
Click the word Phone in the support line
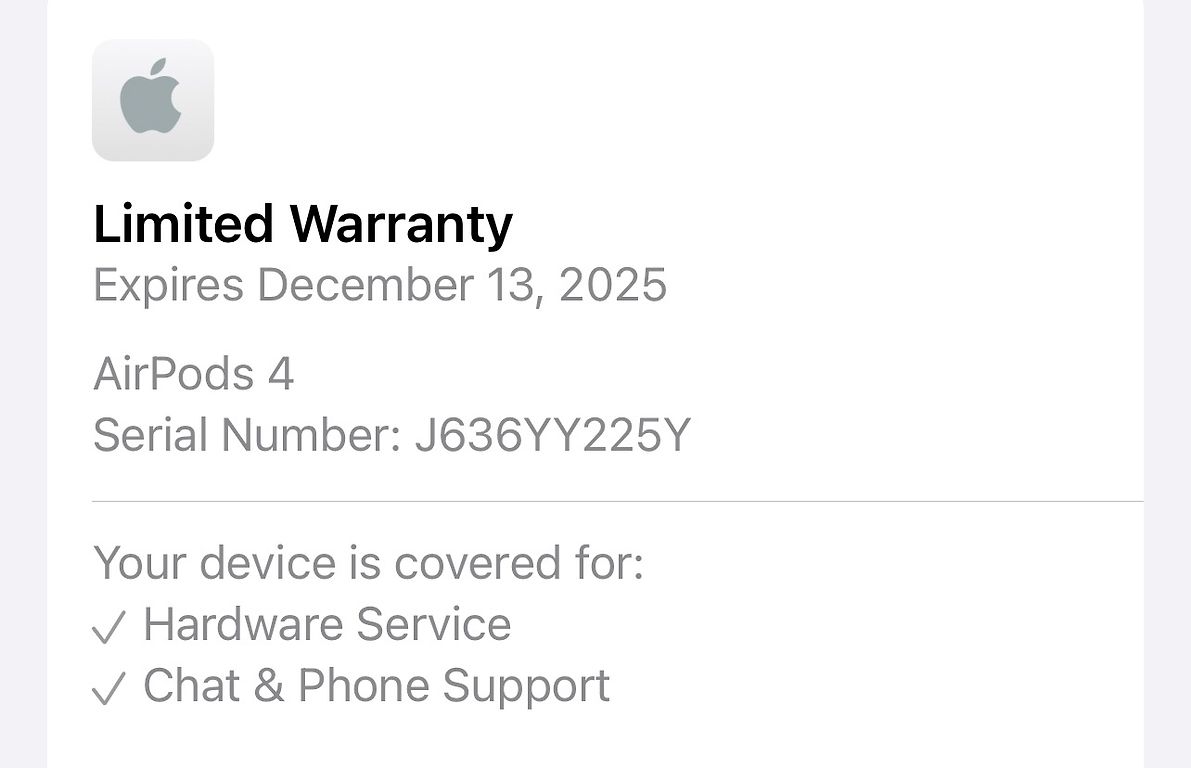[x=364, y=685]
